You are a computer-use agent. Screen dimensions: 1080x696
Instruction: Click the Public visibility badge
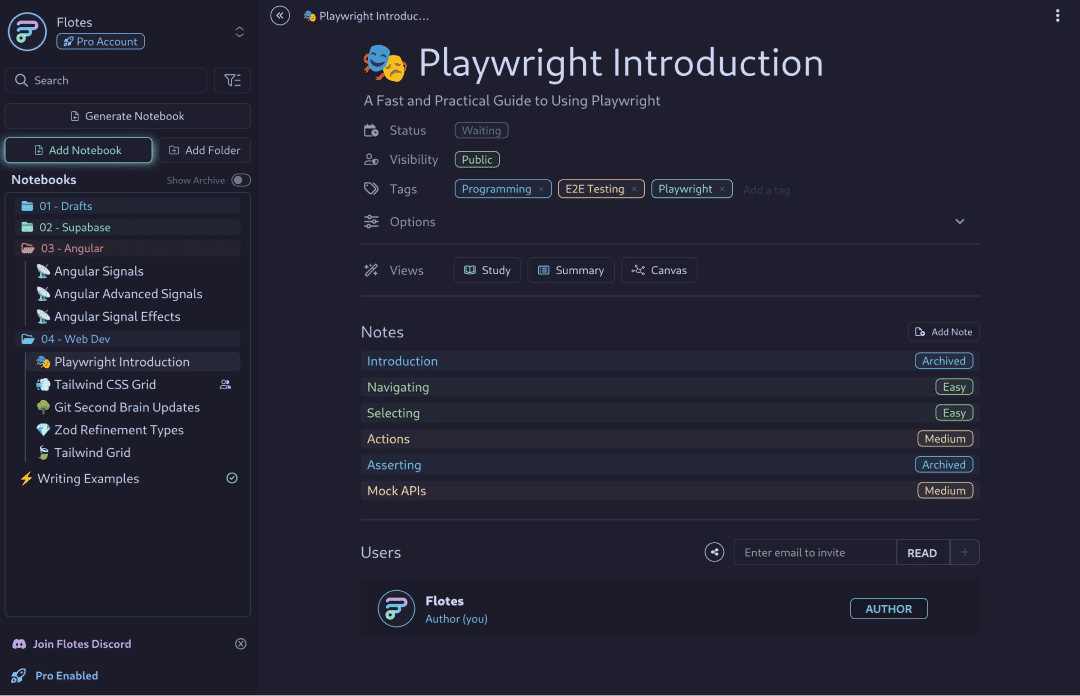point(477,159)
